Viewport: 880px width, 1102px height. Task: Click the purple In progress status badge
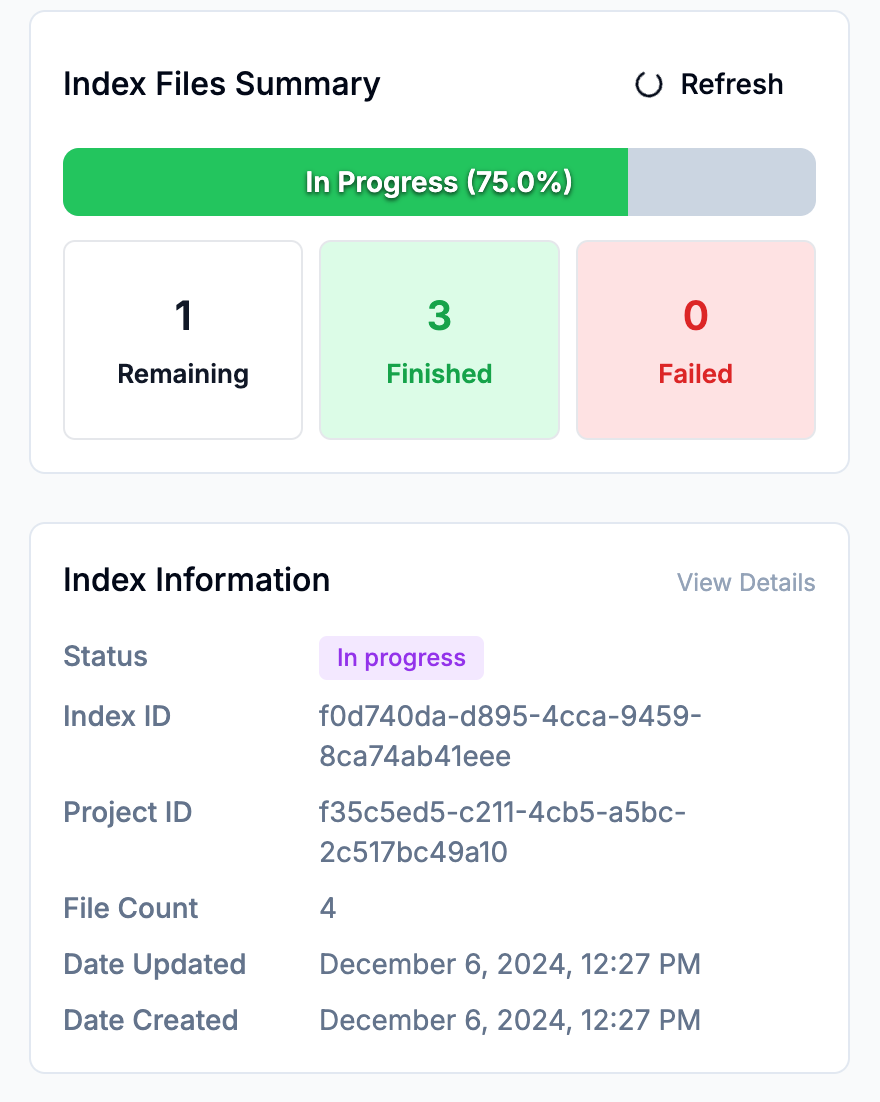coord(401,658)
